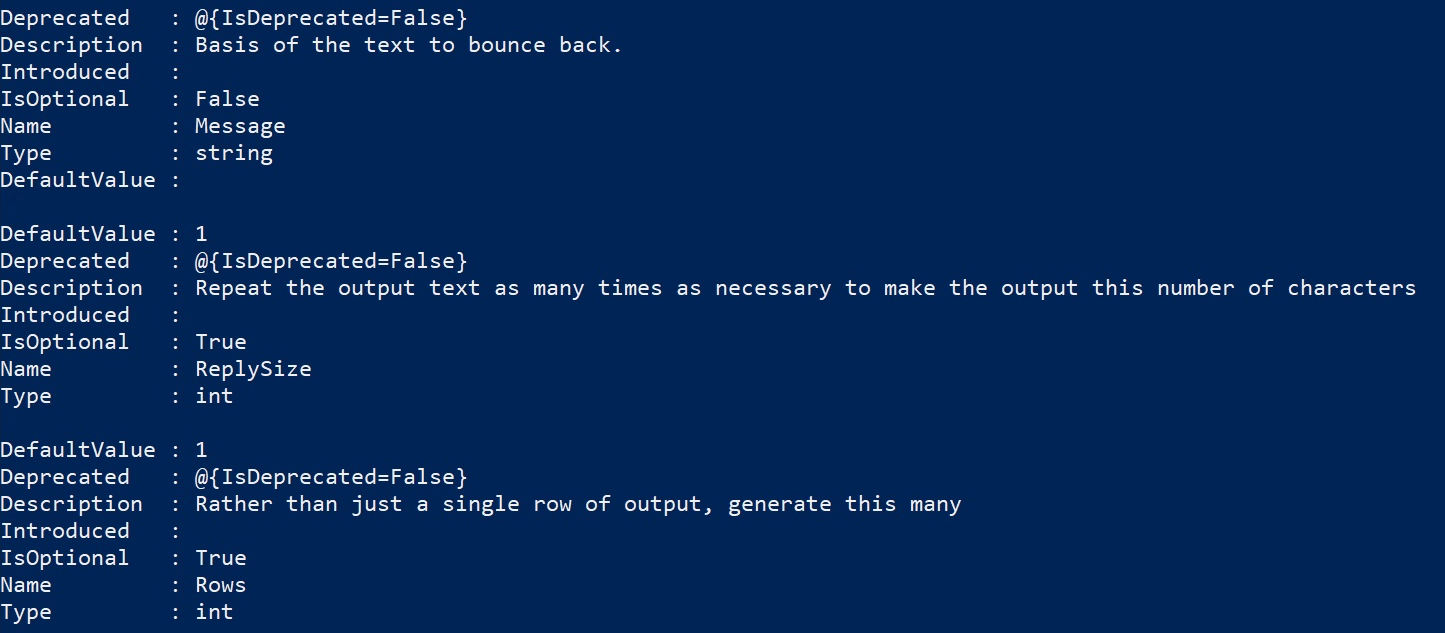Click the text 'Basis of the text to bounce back.'
Image resolution: width=1445 pixels, height=633 pixels.
[408, 45]
